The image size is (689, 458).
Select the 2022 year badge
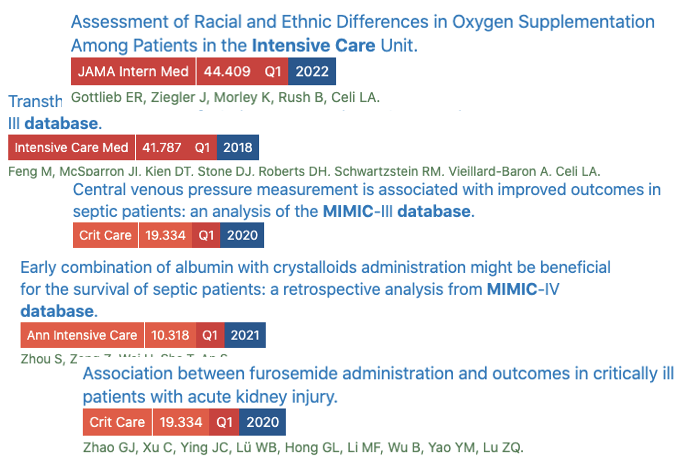click(x=312, y=72)
